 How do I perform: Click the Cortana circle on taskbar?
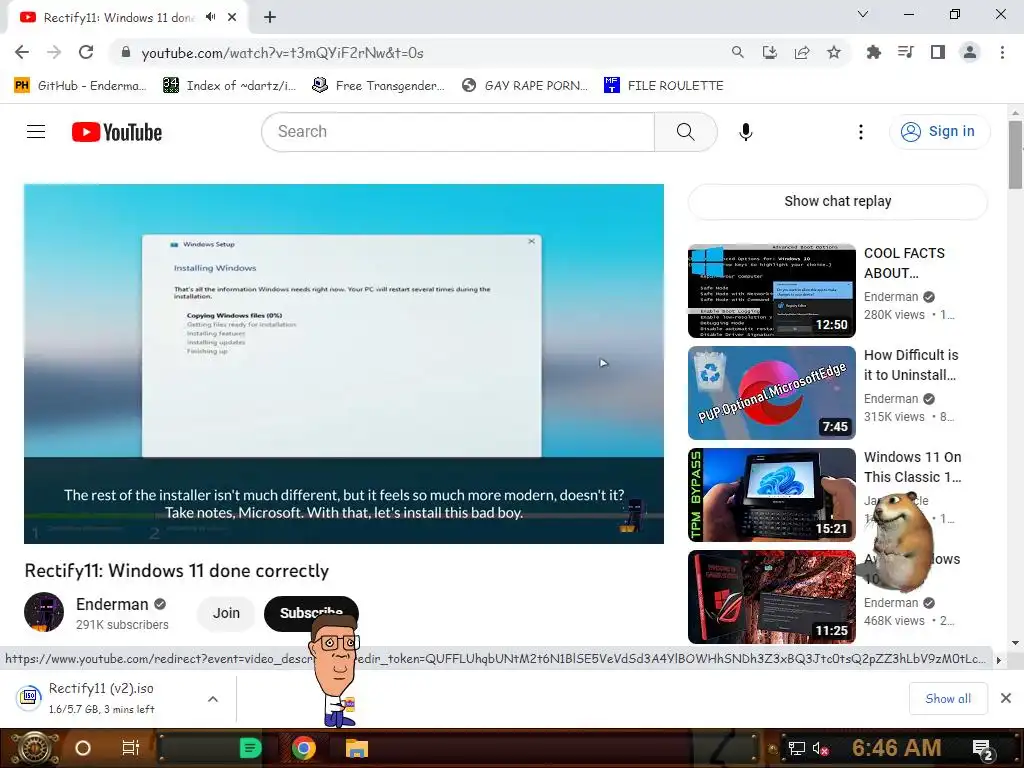click(83, 748)
